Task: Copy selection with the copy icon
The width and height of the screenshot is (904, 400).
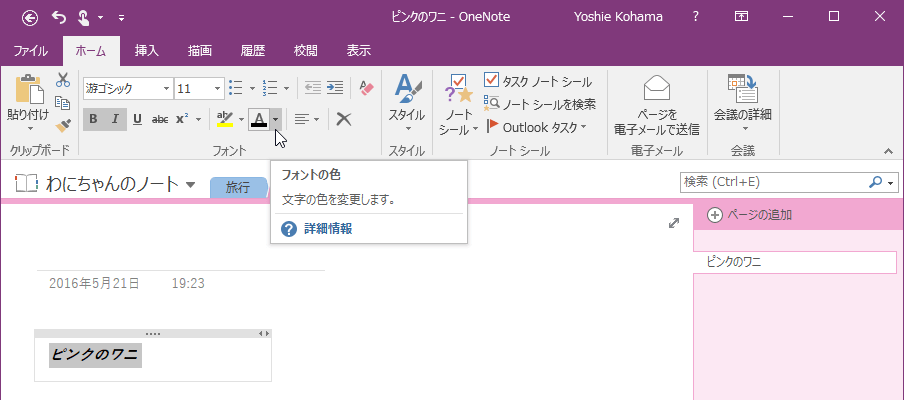Action: click(x=63, y=103)
